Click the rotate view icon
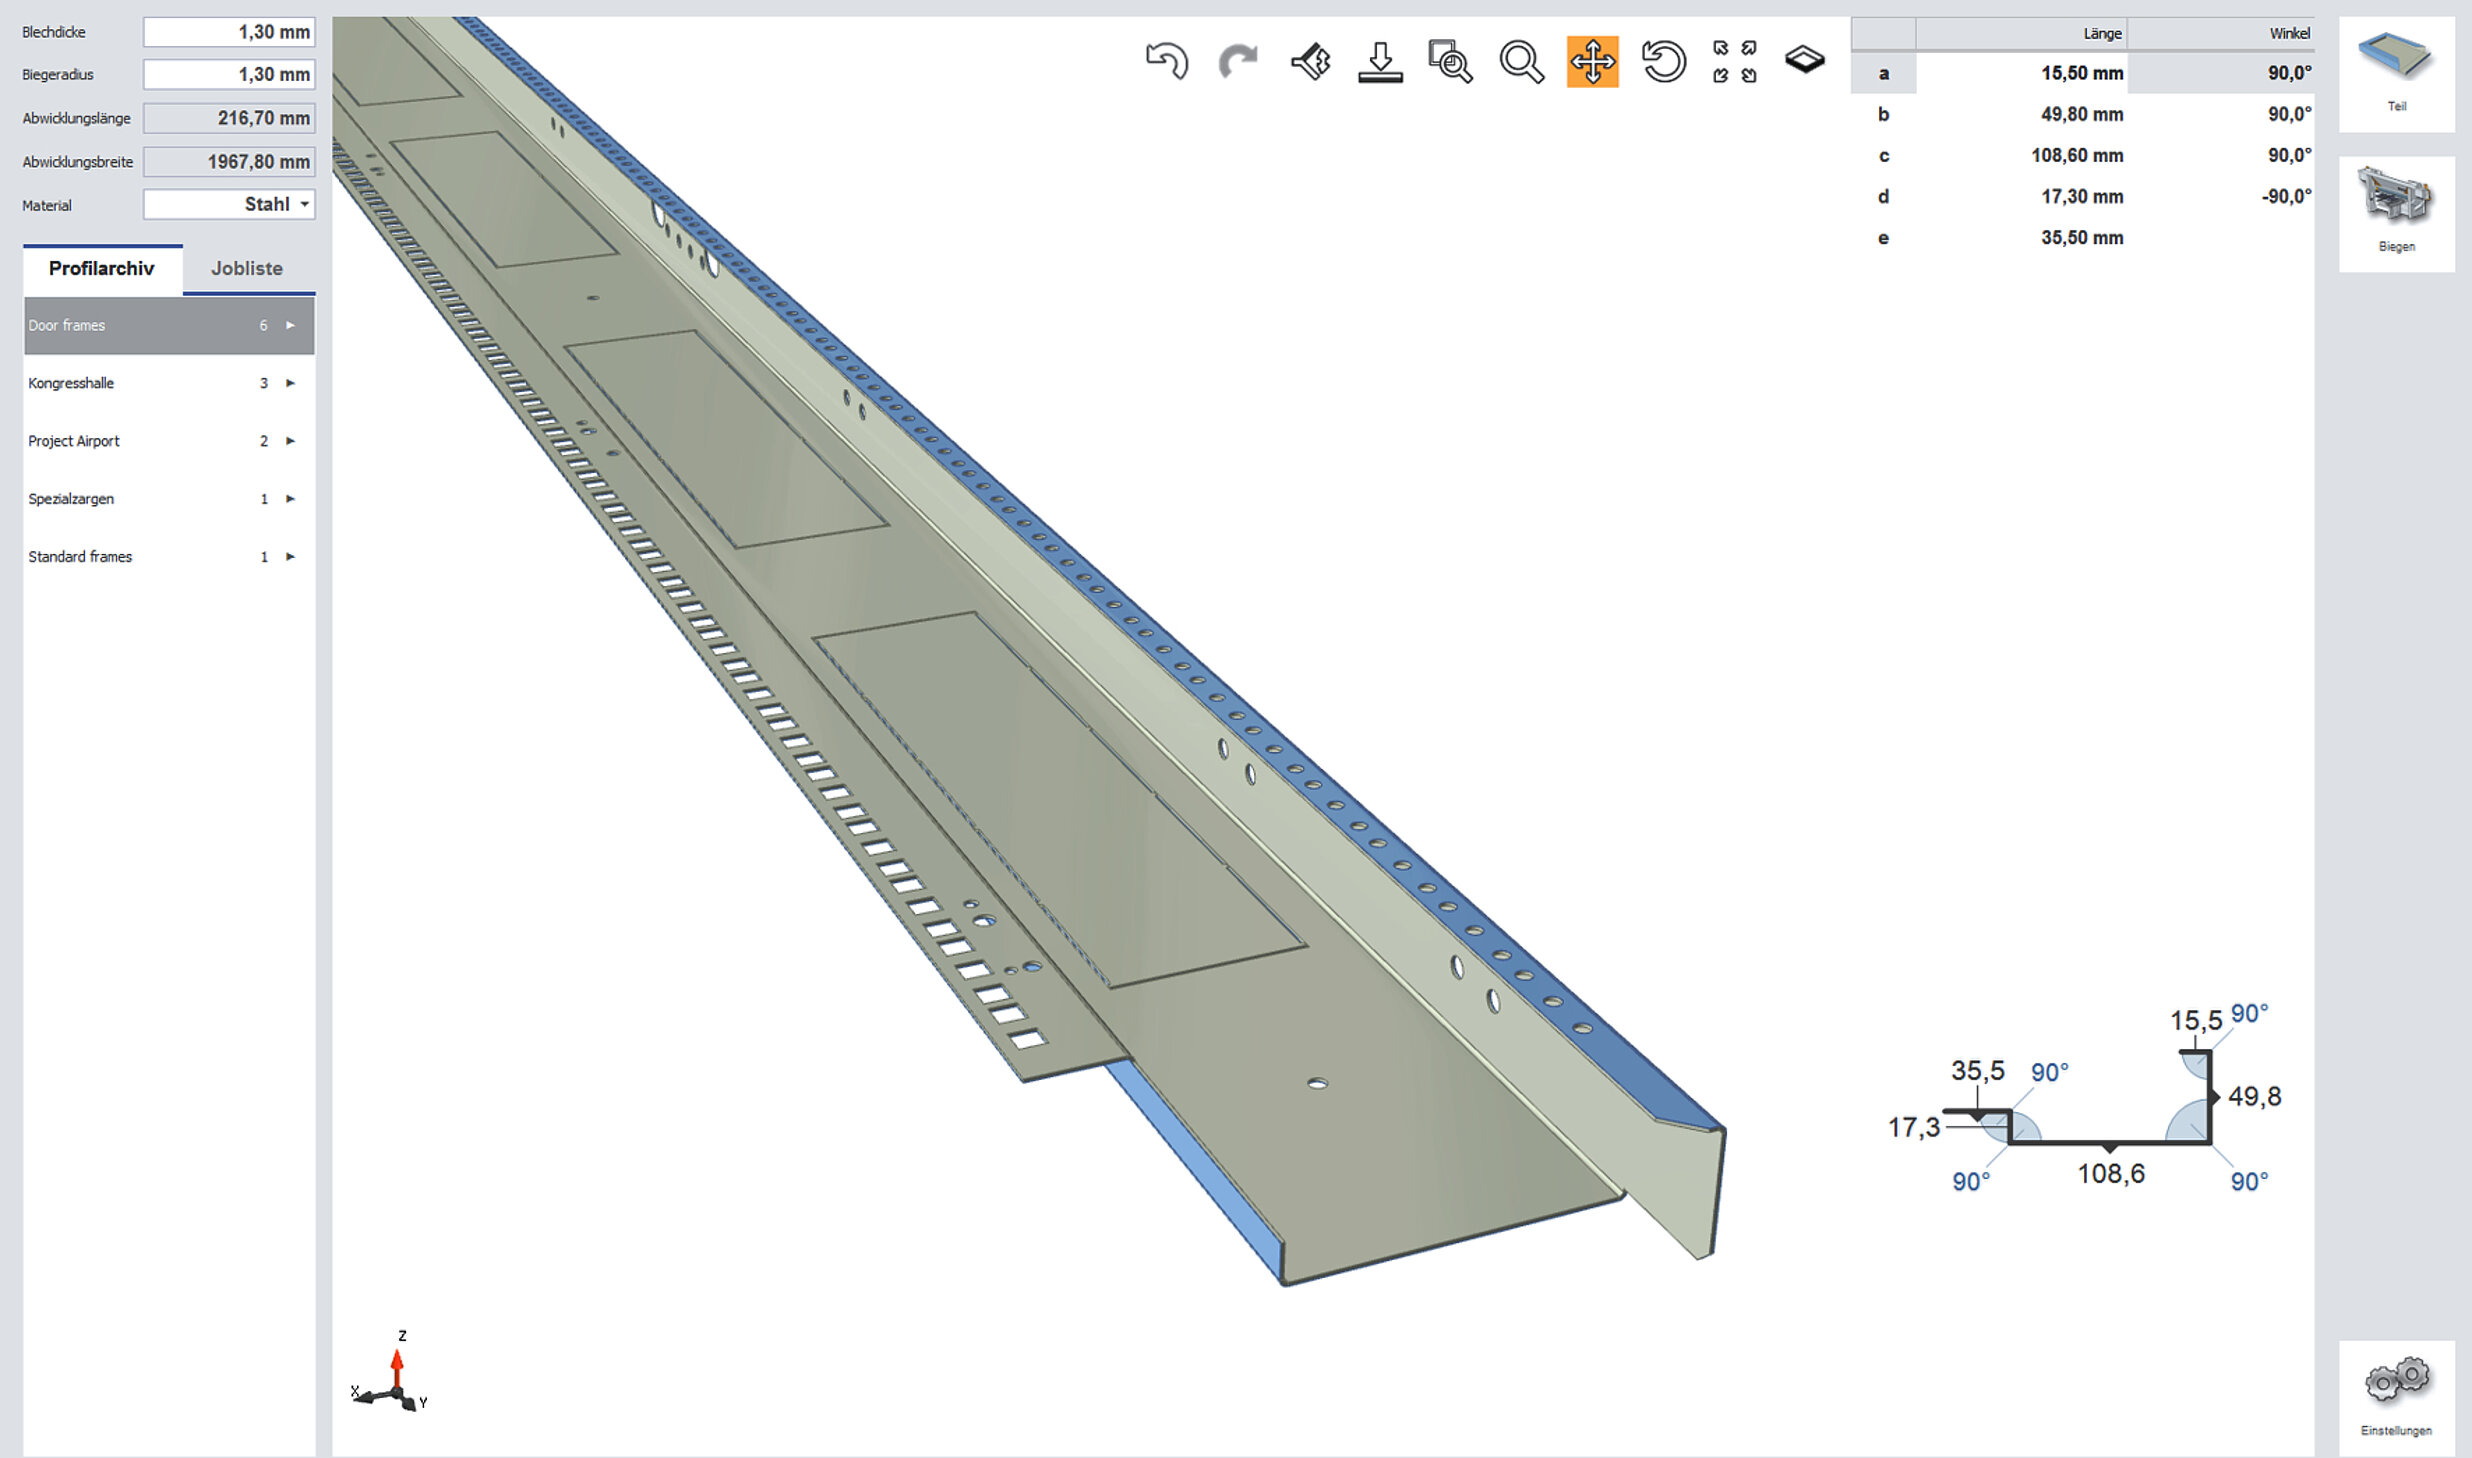2472x1458 pixels. (x=1663, y=62)
